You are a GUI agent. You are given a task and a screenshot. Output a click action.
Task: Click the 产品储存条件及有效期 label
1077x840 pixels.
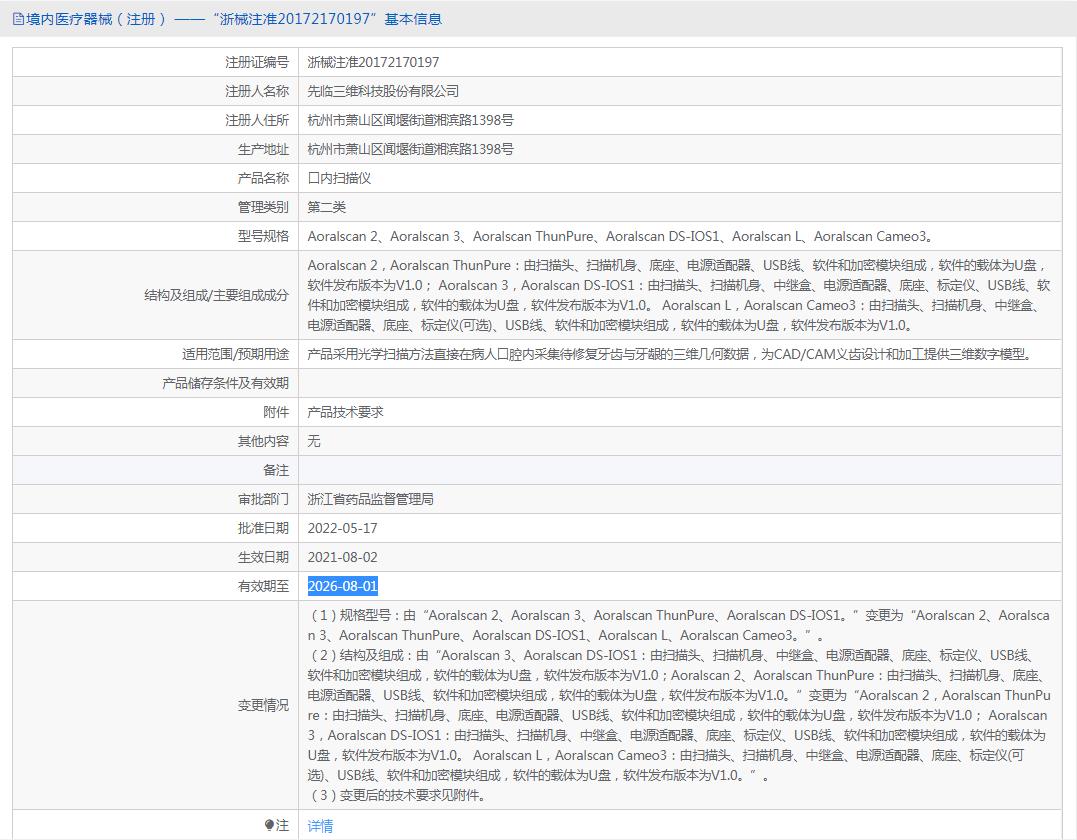225,383
